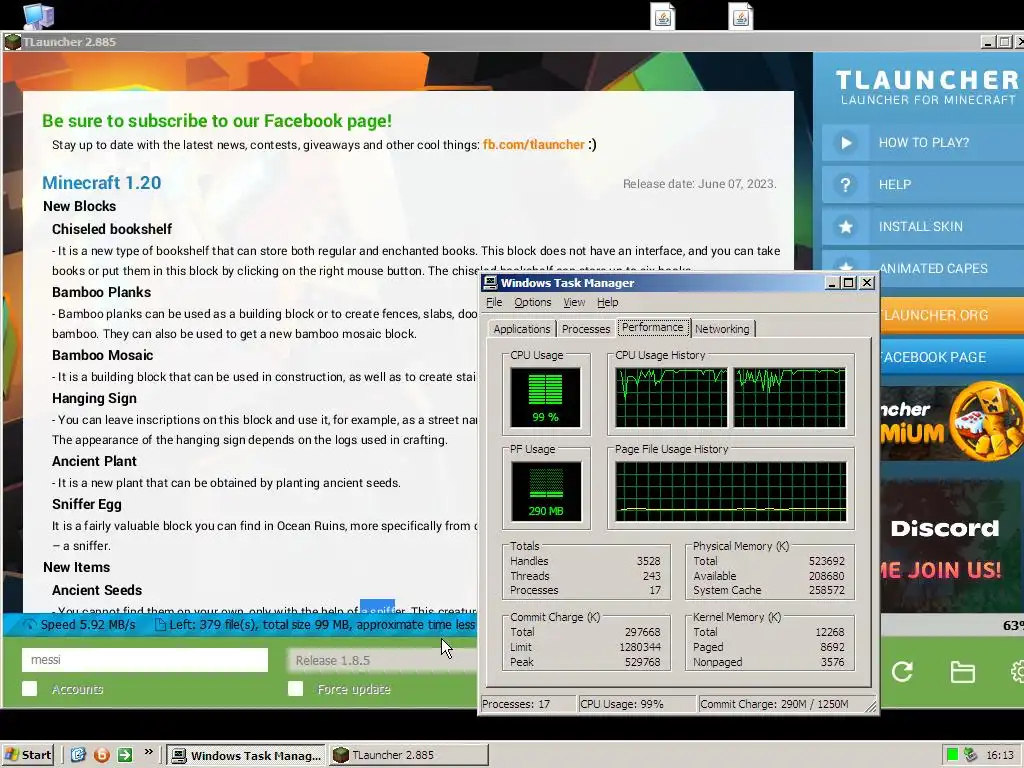This screenshot has width=1024, height=768.
Task: Click the Handles value 3528
Action: coord(648,561)
